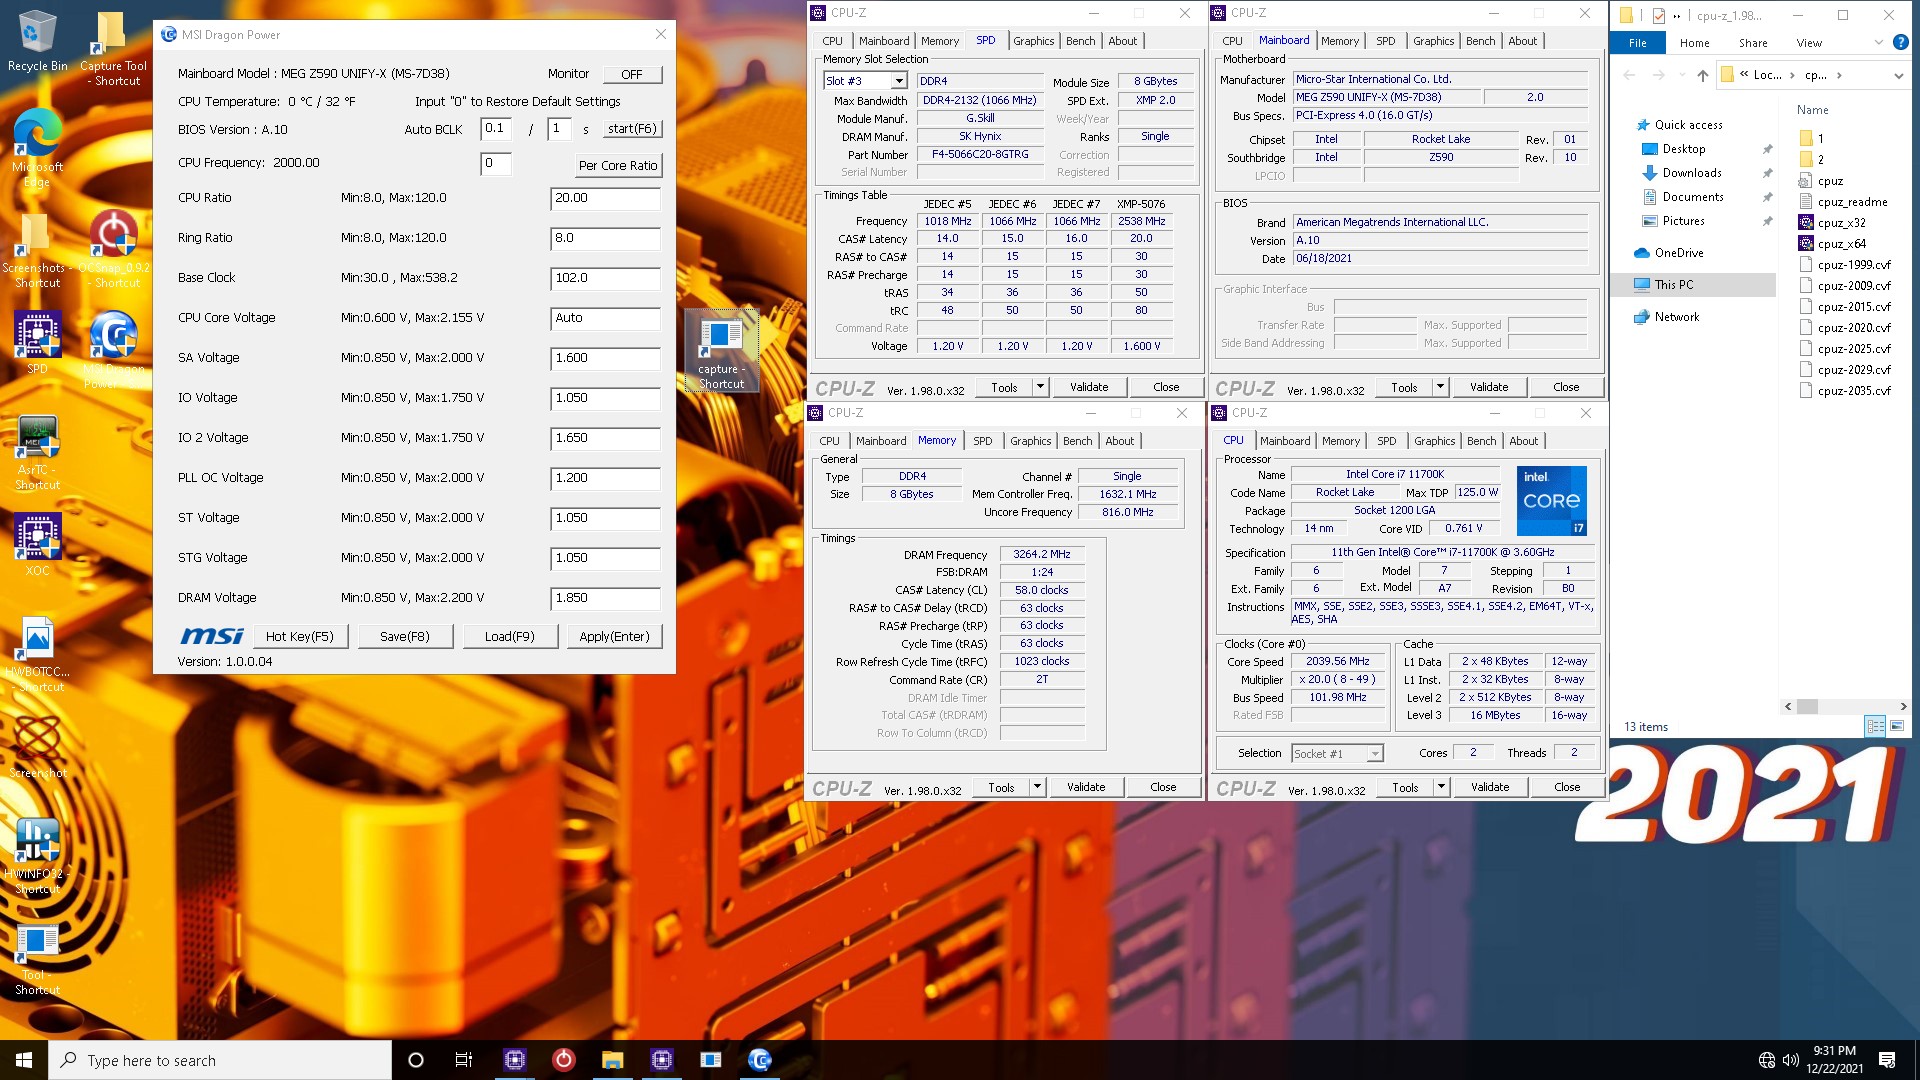Screen dimensions: 1920x1080
Task: Go up one folder in Explorer
Action: pyautogui.click(x=1702, y=75)
